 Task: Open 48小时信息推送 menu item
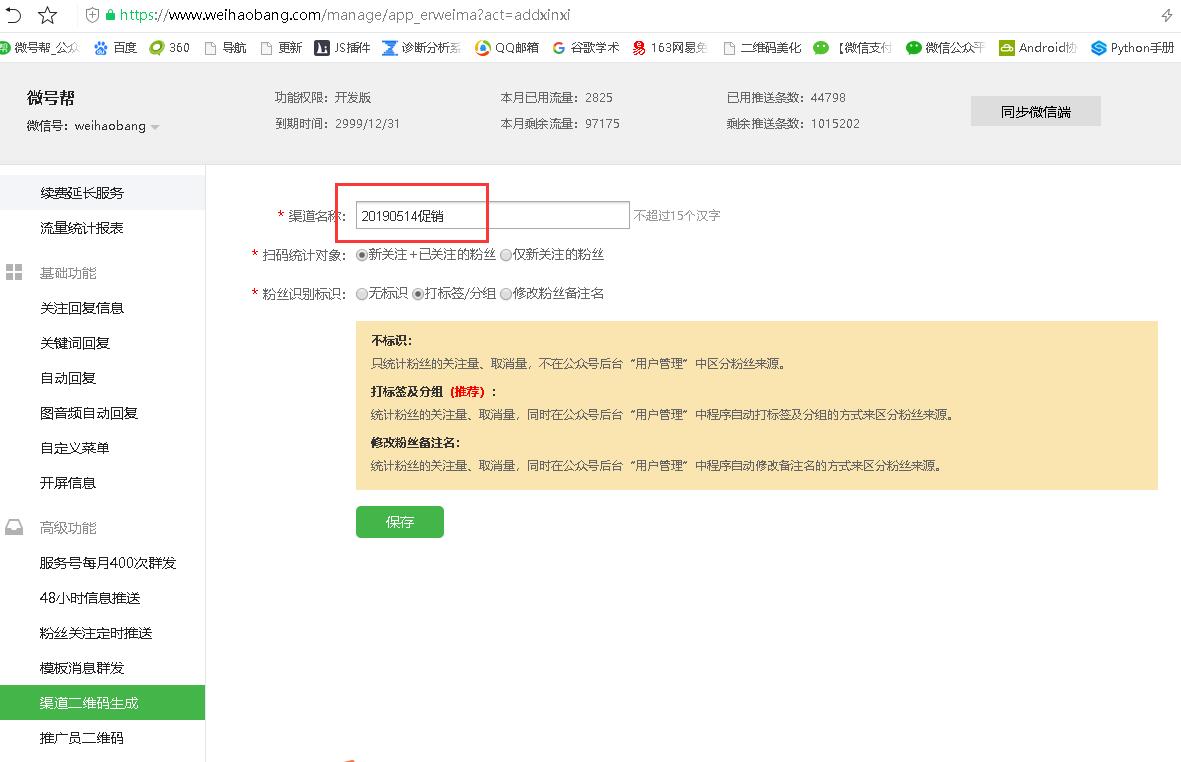pos(102,598)
